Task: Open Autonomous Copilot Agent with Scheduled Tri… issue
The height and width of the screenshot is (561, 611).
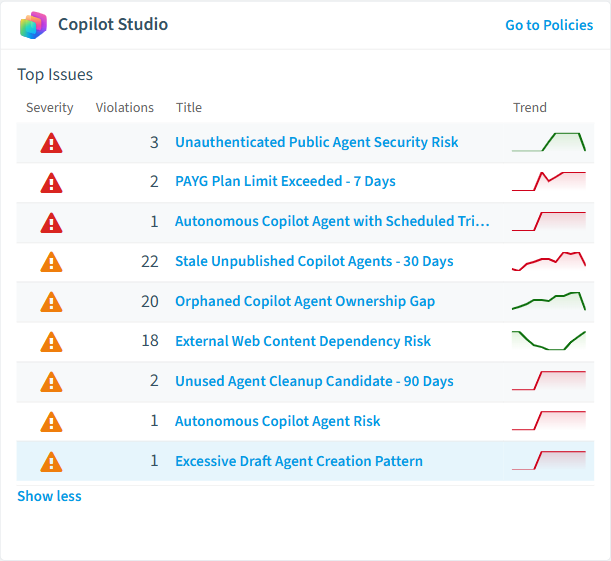Action: pyautogui.click(x=332, y=221)
